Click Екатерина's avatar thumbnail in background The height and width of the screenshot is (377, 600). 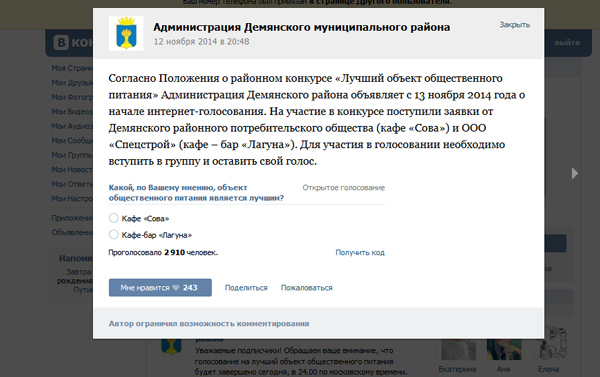[458, 349]
